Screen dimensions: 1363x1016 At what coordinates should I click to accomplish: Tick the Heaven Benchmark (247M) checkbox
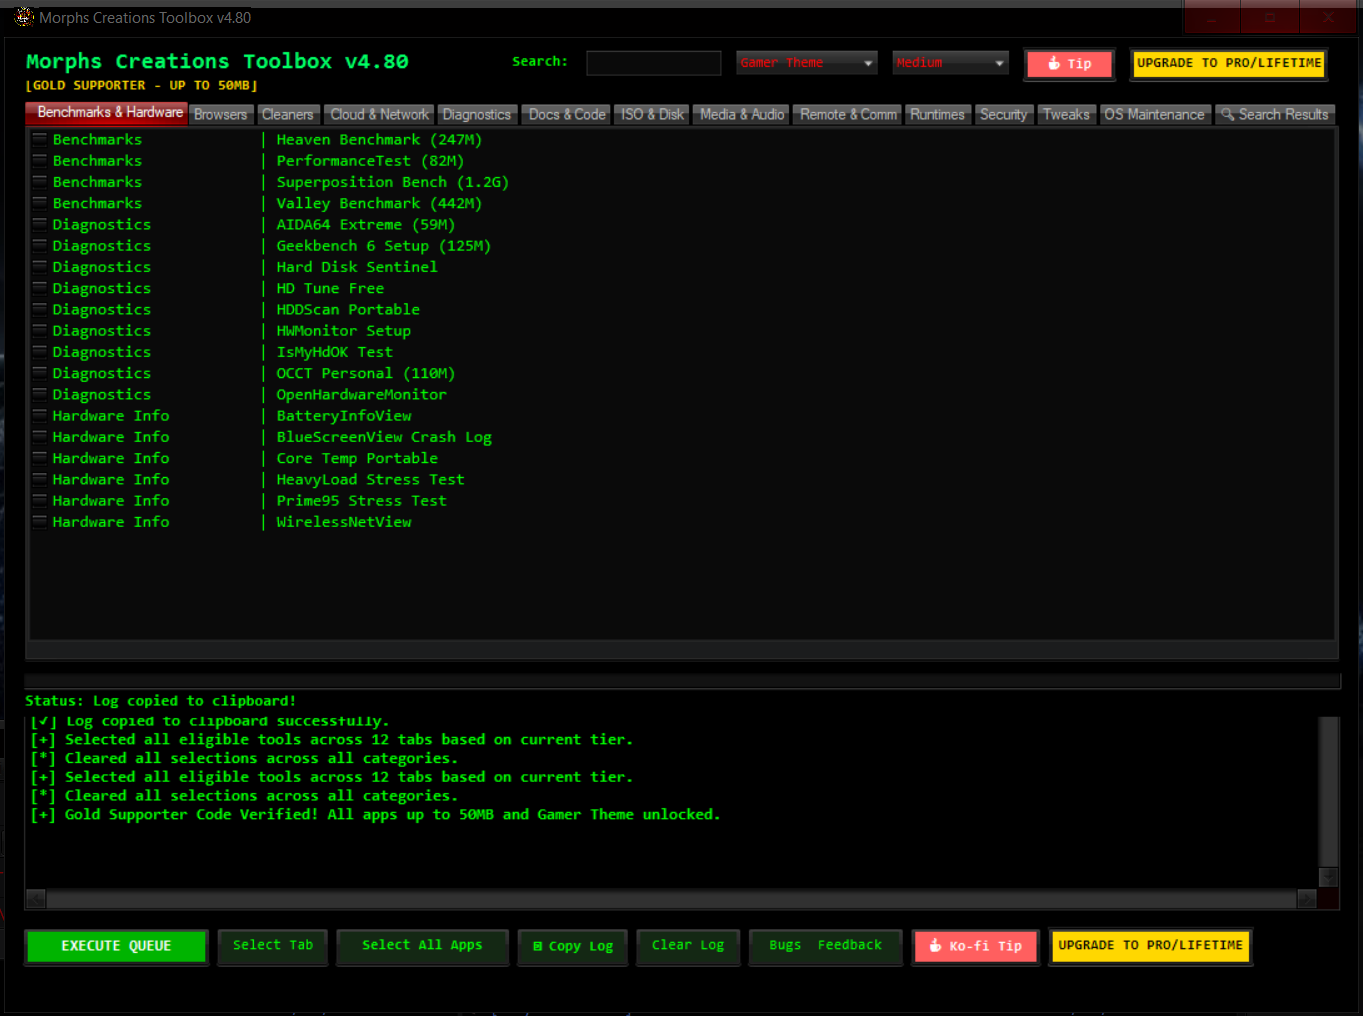coord(40,139)
